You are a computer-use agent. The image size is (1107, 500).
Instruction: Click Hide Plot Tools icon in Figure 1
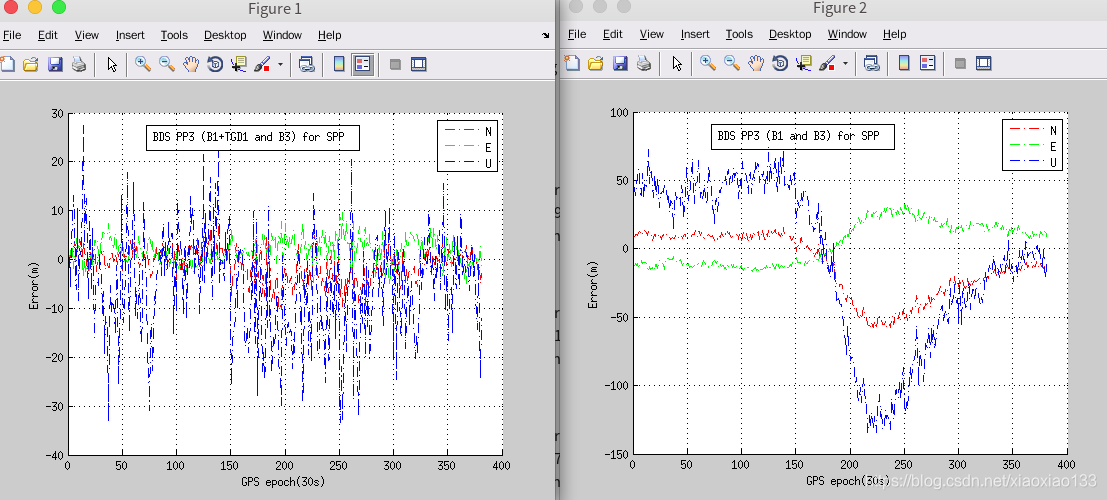(395, 64)
